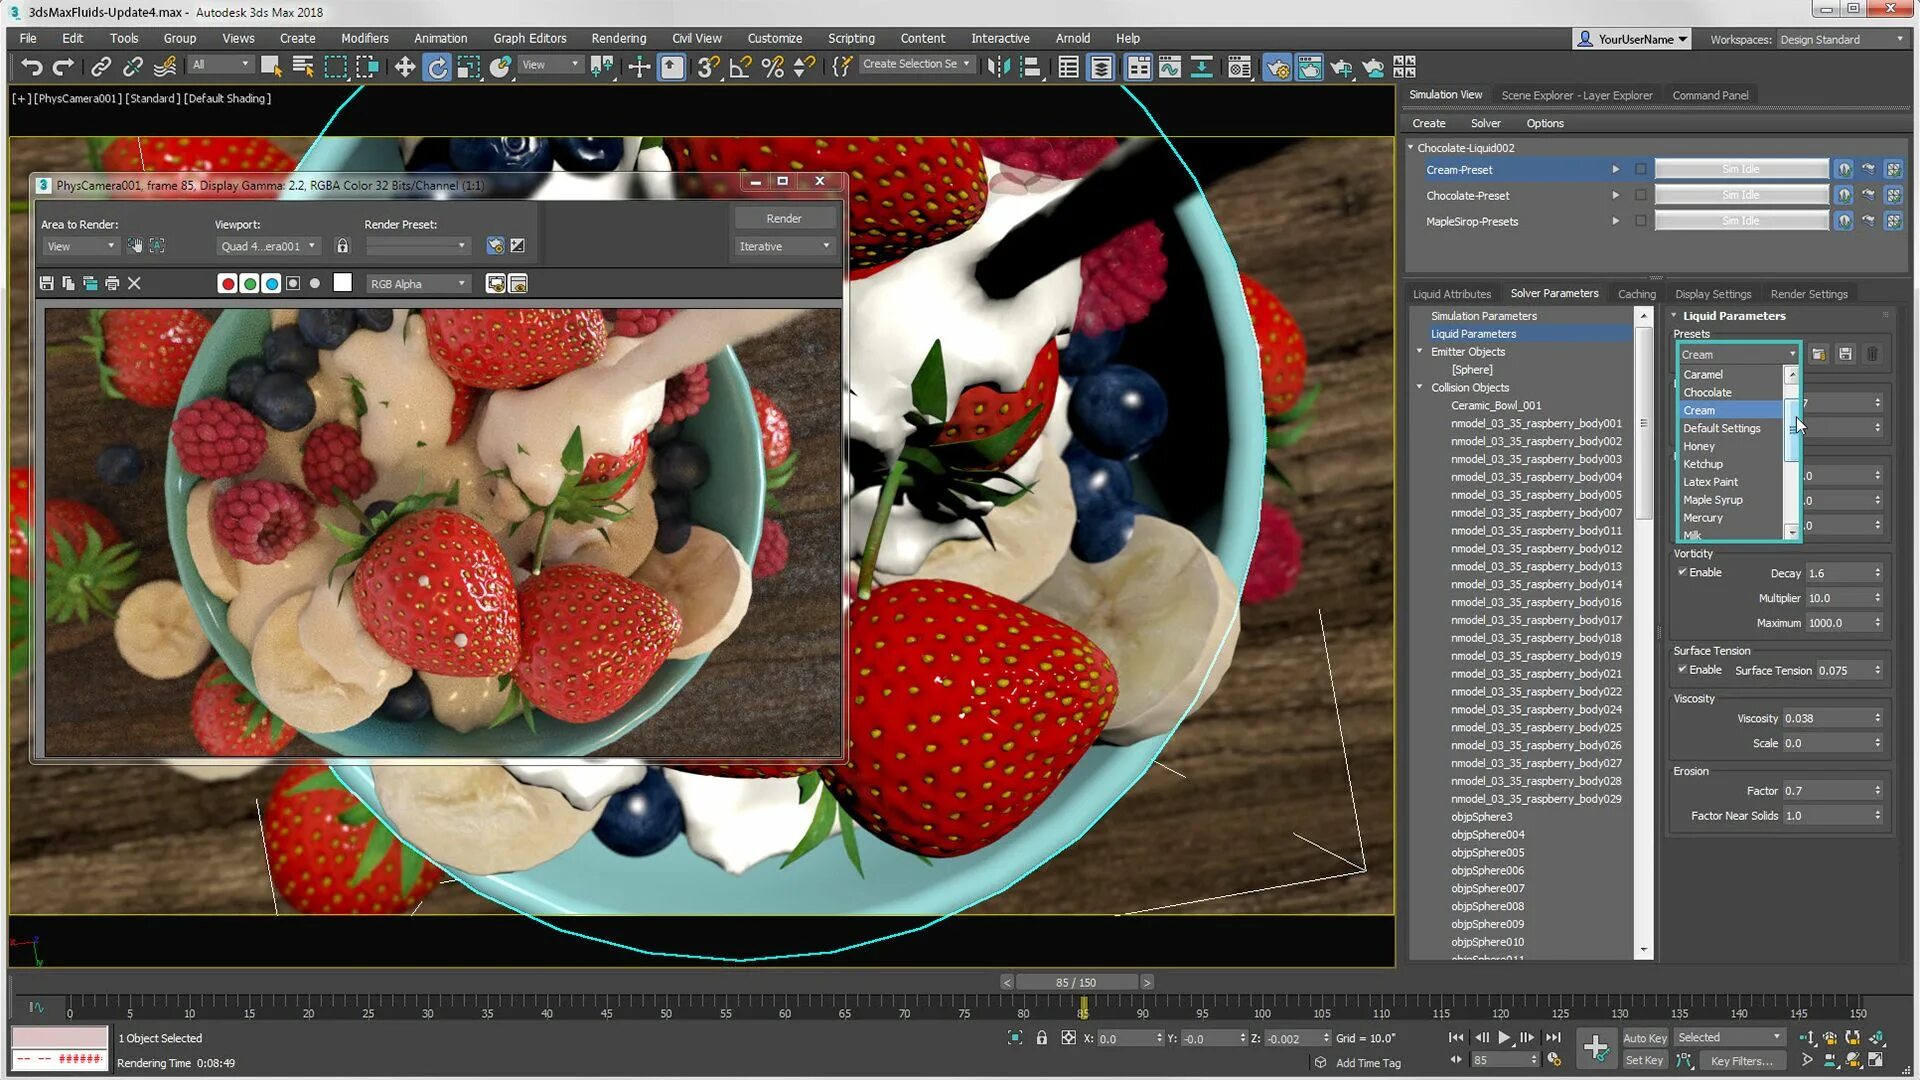Image resolution: width=1920 pixels, height=1080 pixels.
Task: Activate the Select and Rotate tool
Action: 437,67
